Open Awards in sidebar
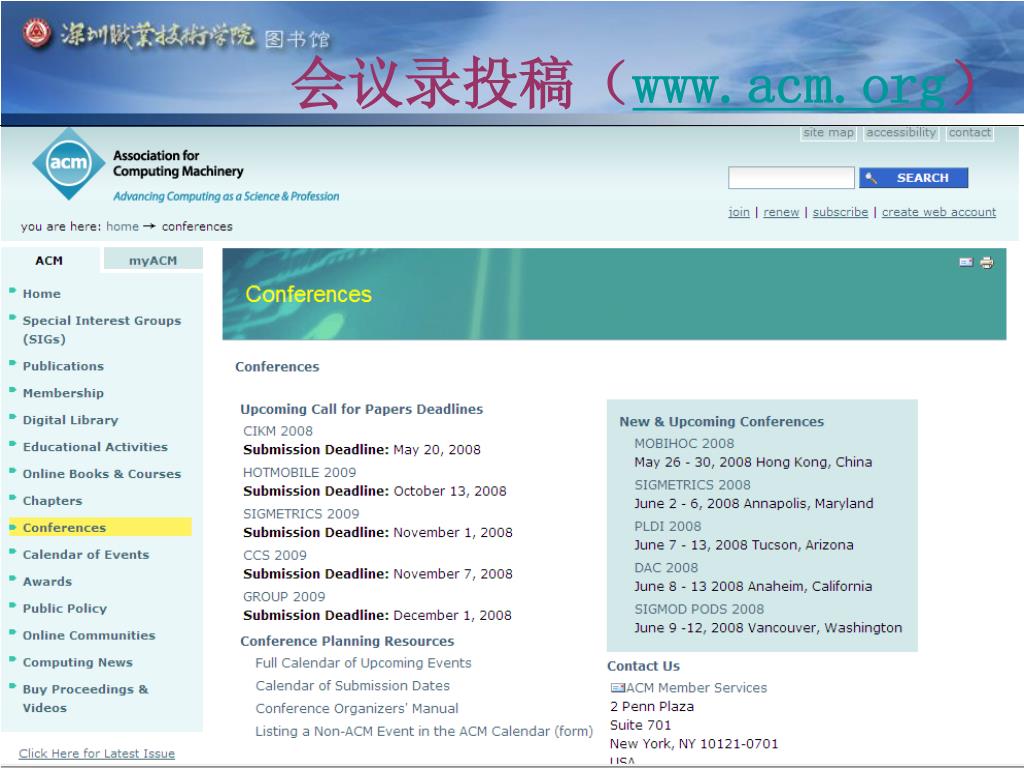 coord(47,581)
